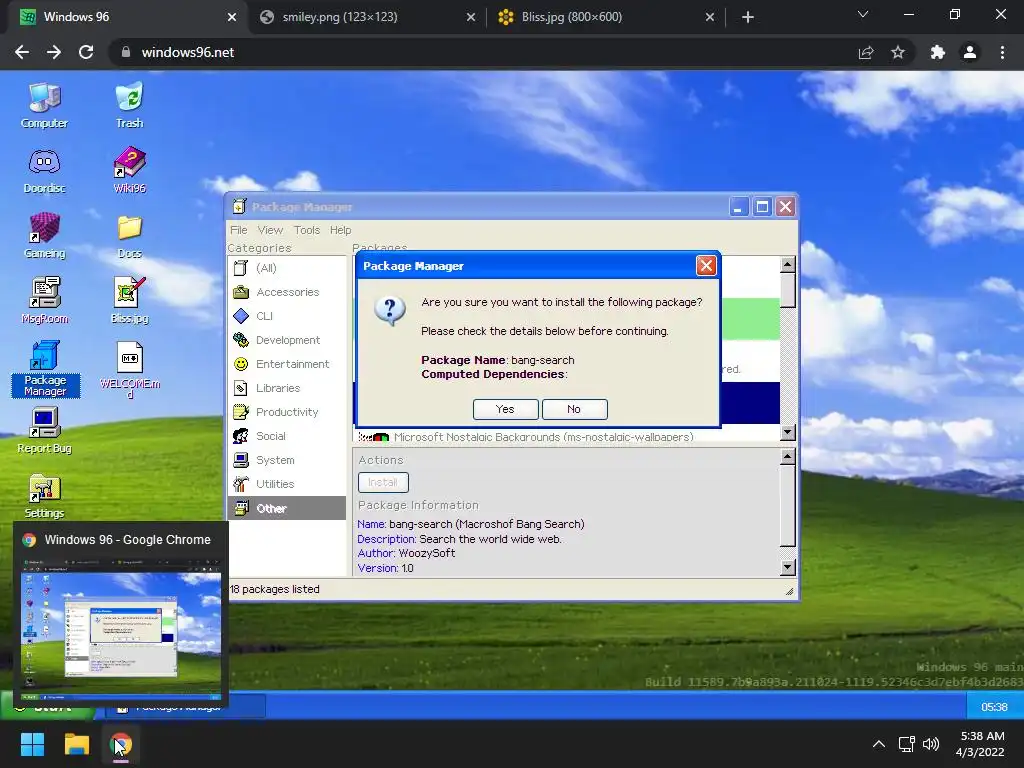The image size is (1024, 768).
Task: Bookmark this page with the star icon
Action: coord(898,53)
